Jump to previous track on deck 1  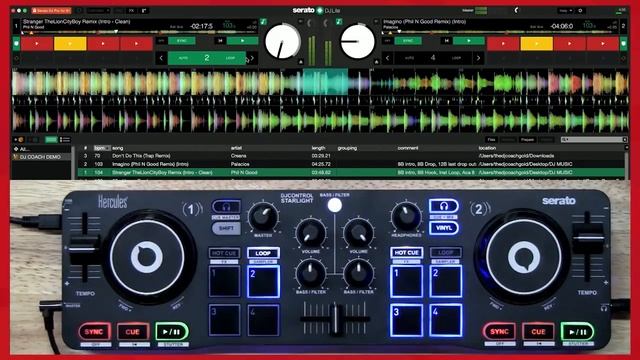(220, 41)
